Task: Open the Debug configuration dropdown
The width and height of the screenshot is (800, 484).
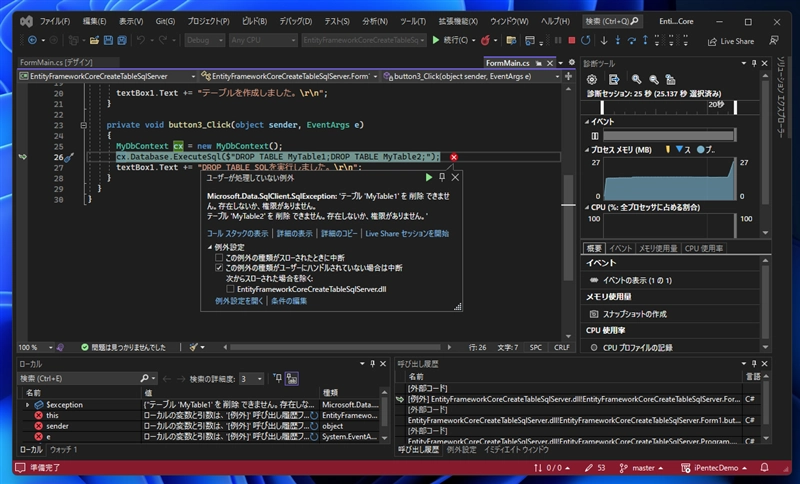Action: pyautogui.click(x=205, y=40)
